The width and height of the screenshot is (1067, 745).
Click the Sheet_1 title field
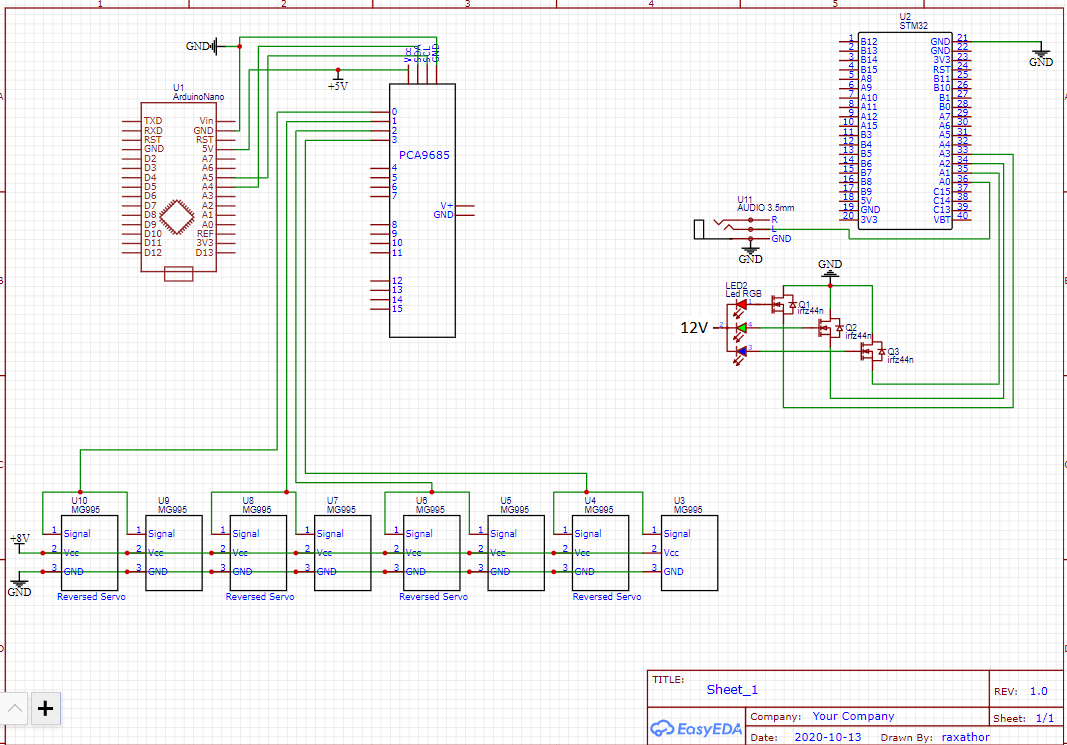coord(732,690)
